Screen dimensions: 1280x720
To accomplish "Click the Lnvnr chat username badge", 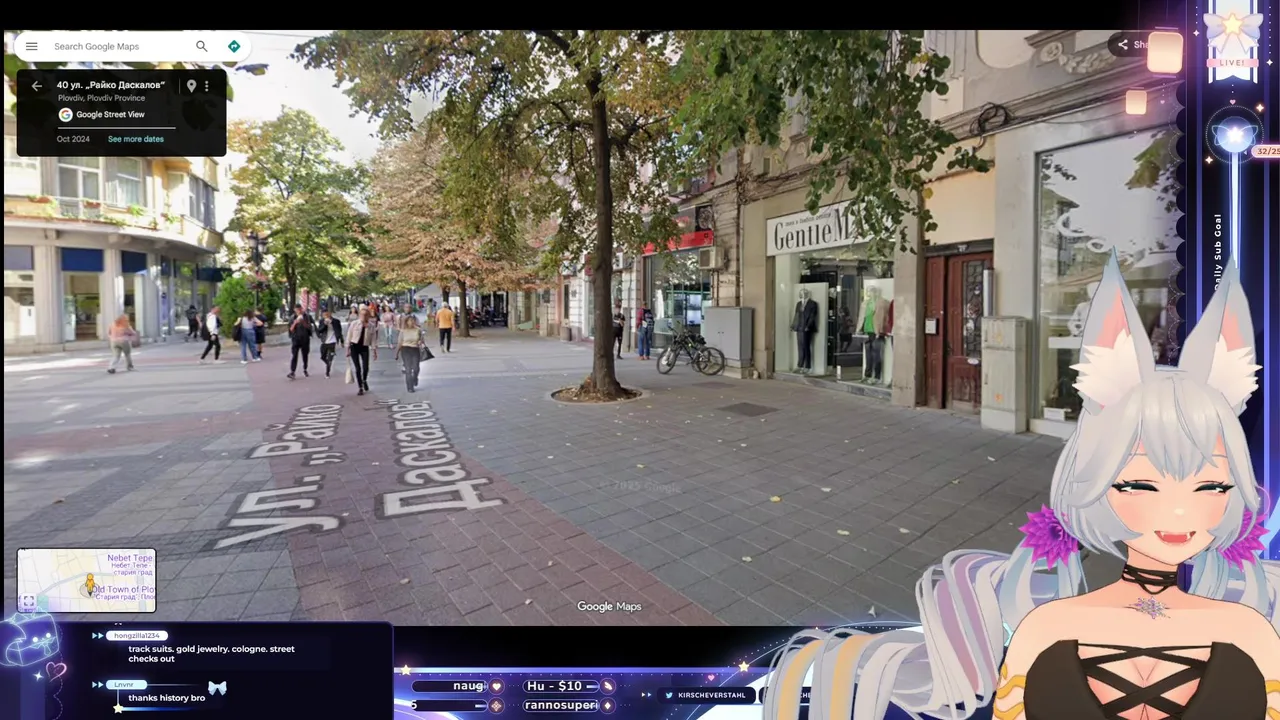I will 126,684.
